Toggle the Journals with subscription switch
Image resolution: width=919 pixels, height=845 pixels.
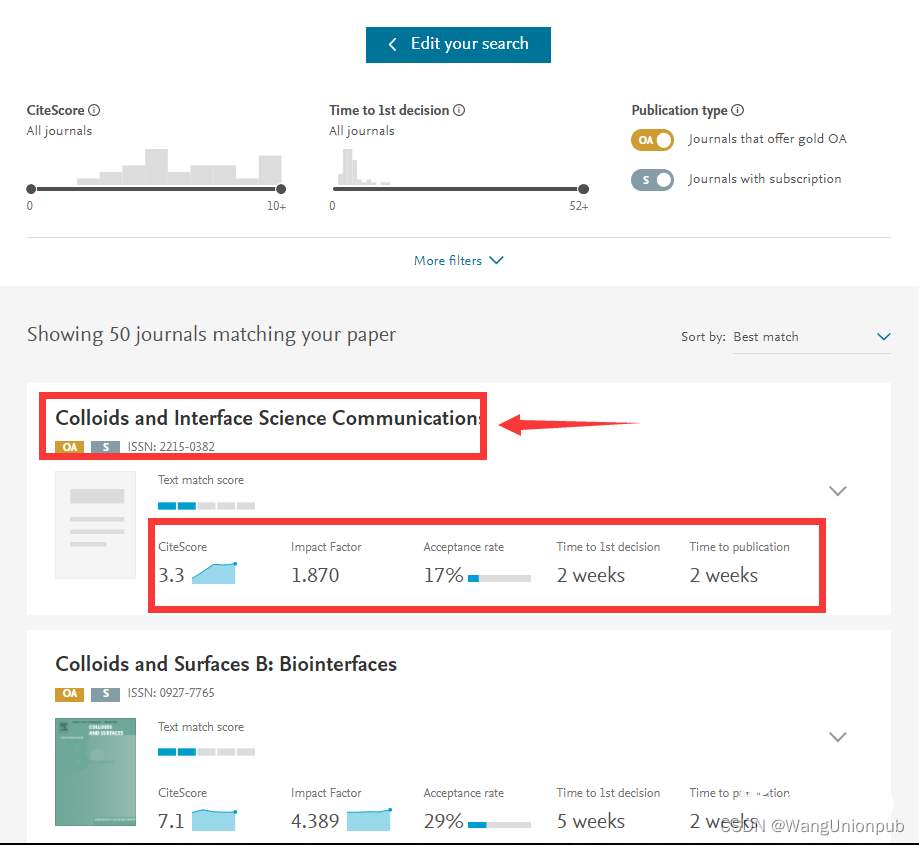[652, 180]
